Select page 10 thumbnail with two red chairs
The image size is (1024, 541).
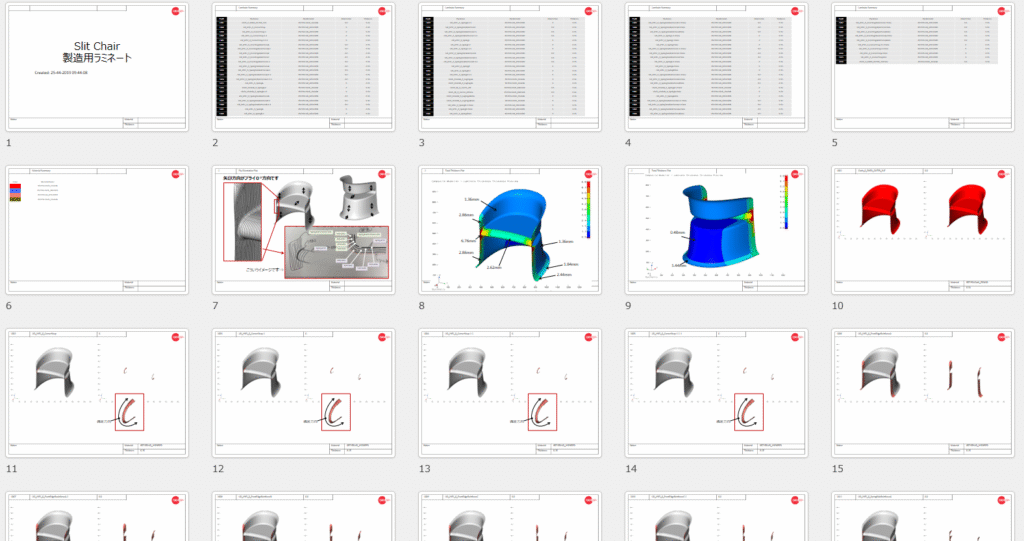tap(921, 229)
